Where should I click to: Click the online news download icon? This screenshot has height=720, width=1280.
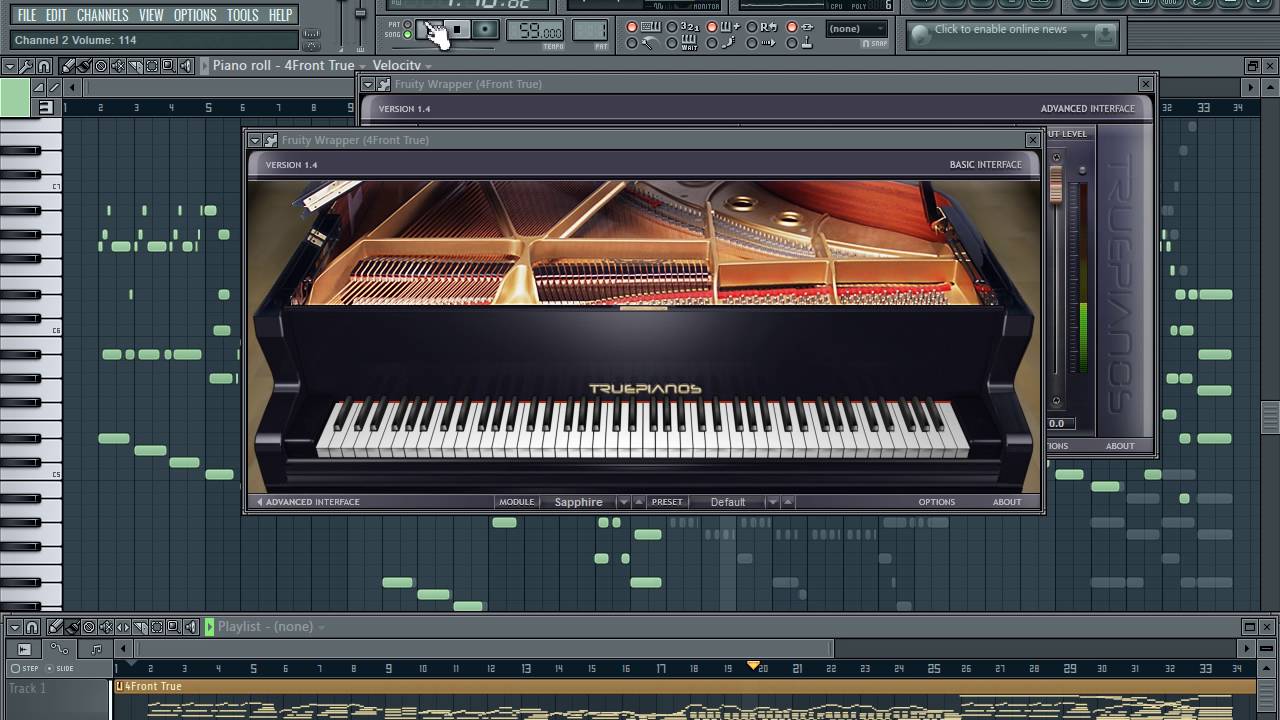pos(1104,35)
